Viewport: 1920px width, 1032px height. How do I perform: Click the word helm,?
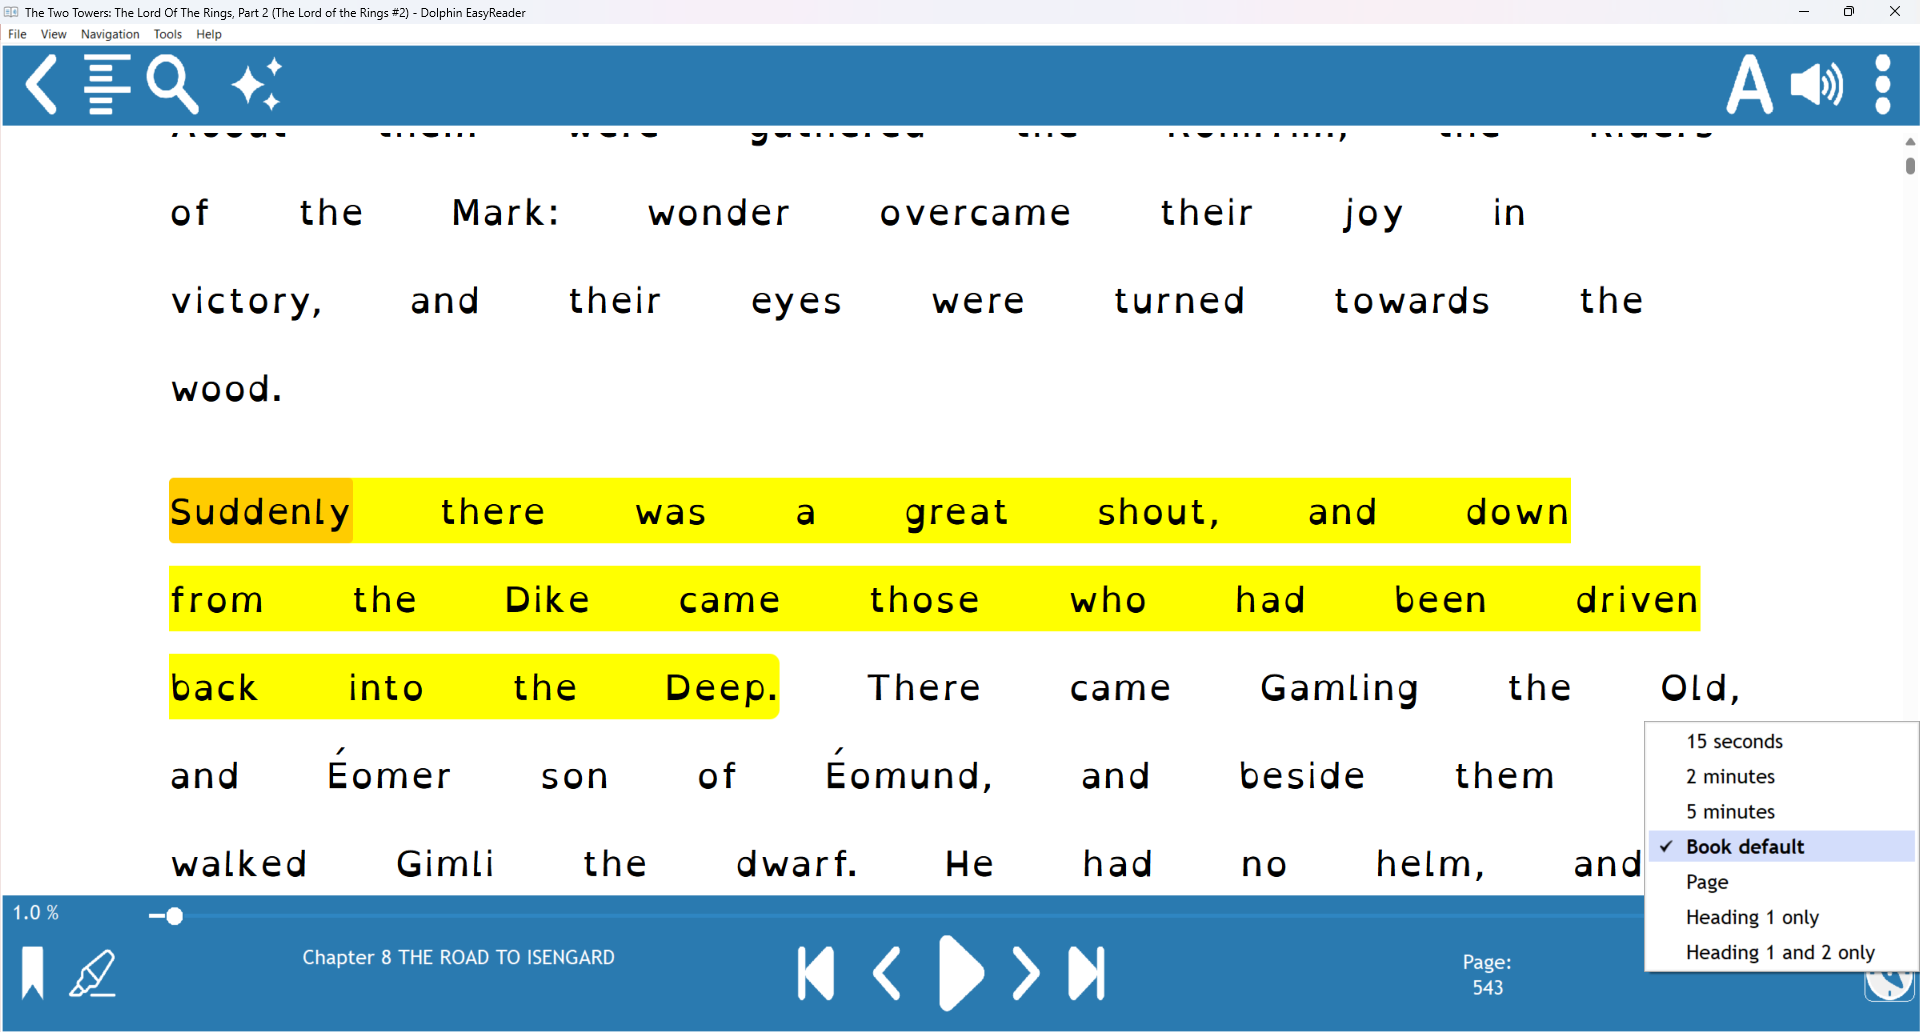coord(1430,864)
